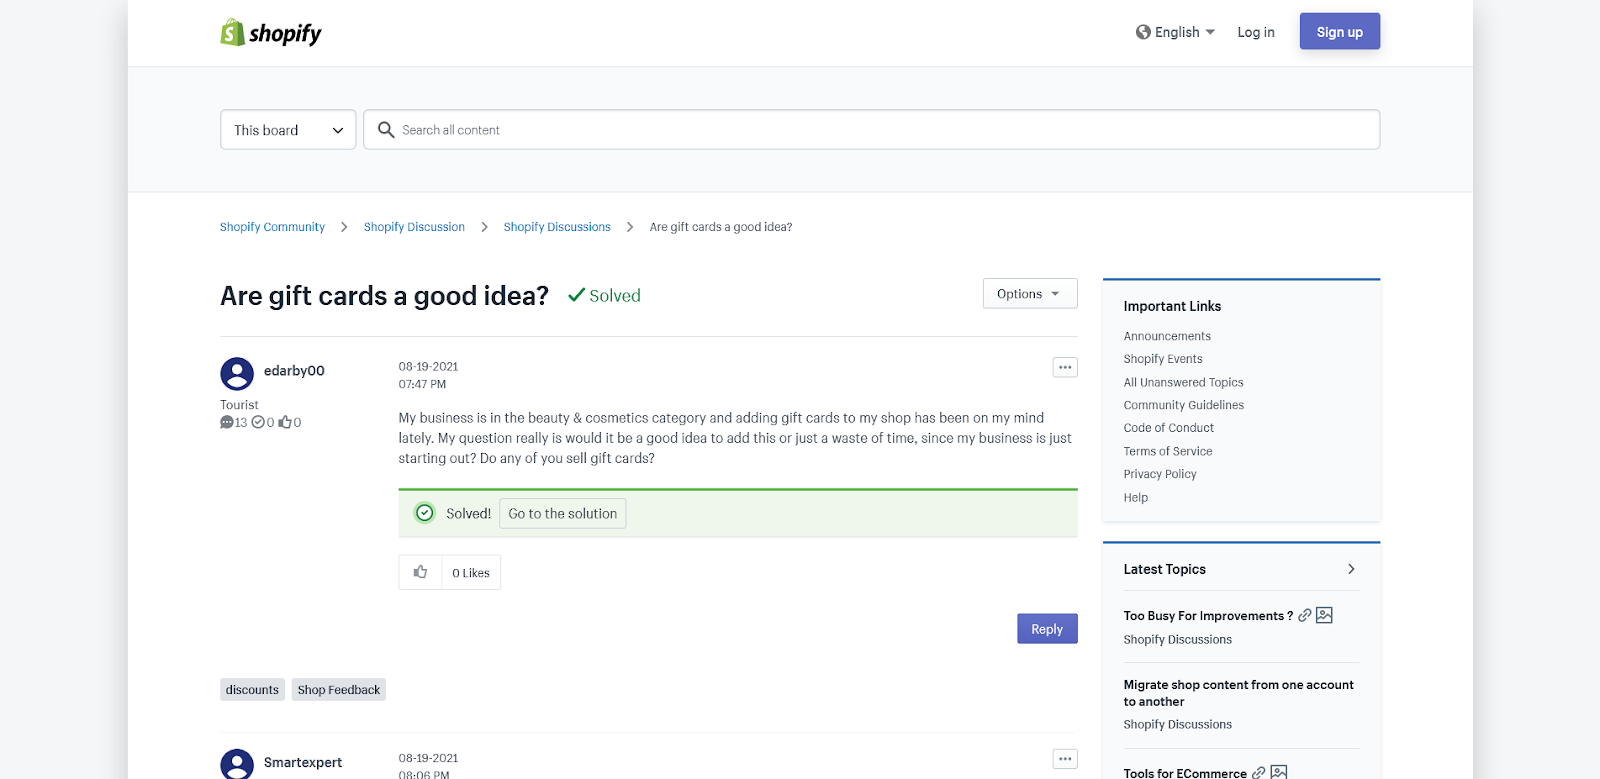
Task: Click the green solved checkmark circle icon
Action: click(x=425, y=513)
